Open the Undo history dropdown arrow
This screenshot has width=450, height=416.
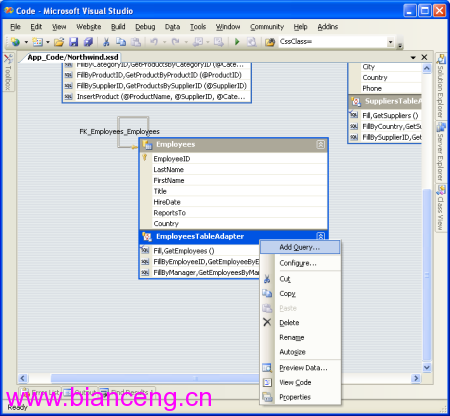point(164,42)
